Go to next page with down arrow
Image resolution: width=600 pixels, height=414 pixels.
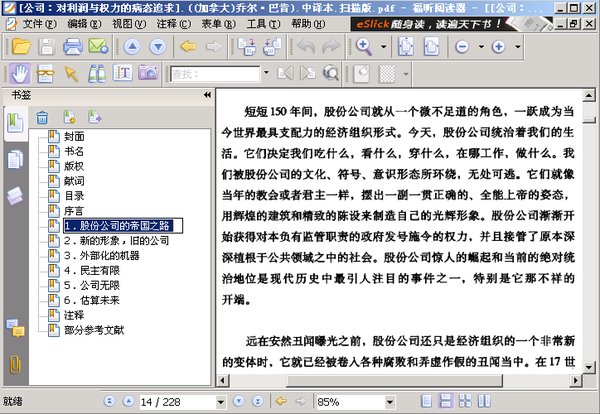[158, 47]
